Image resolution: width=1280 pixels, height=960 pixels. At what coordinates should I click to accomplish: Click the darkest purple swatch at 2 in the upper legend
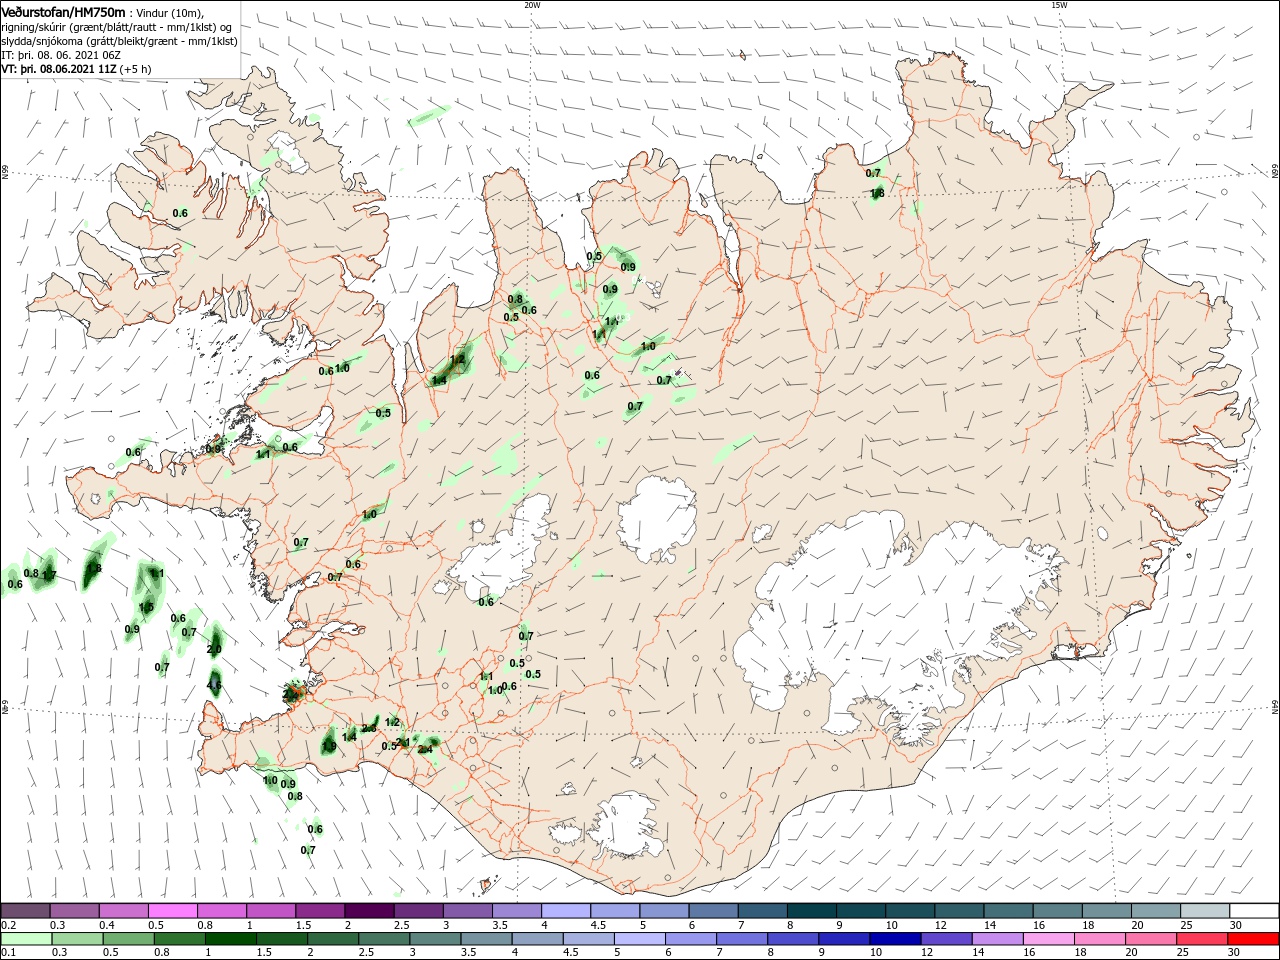click(x=369, y=911)
